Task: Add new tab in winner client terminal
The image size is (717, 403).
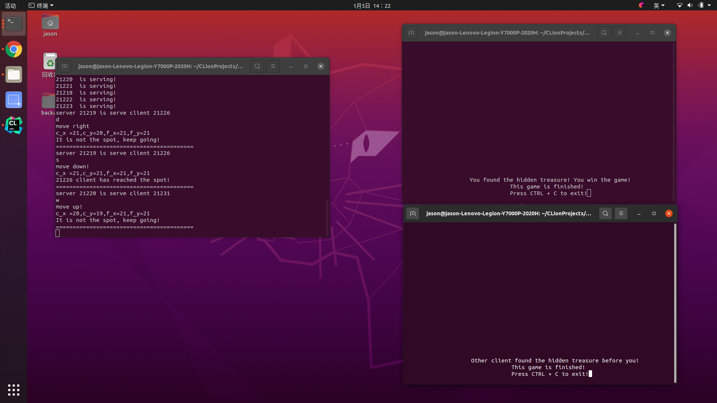Action: click(x=411, y=33)
